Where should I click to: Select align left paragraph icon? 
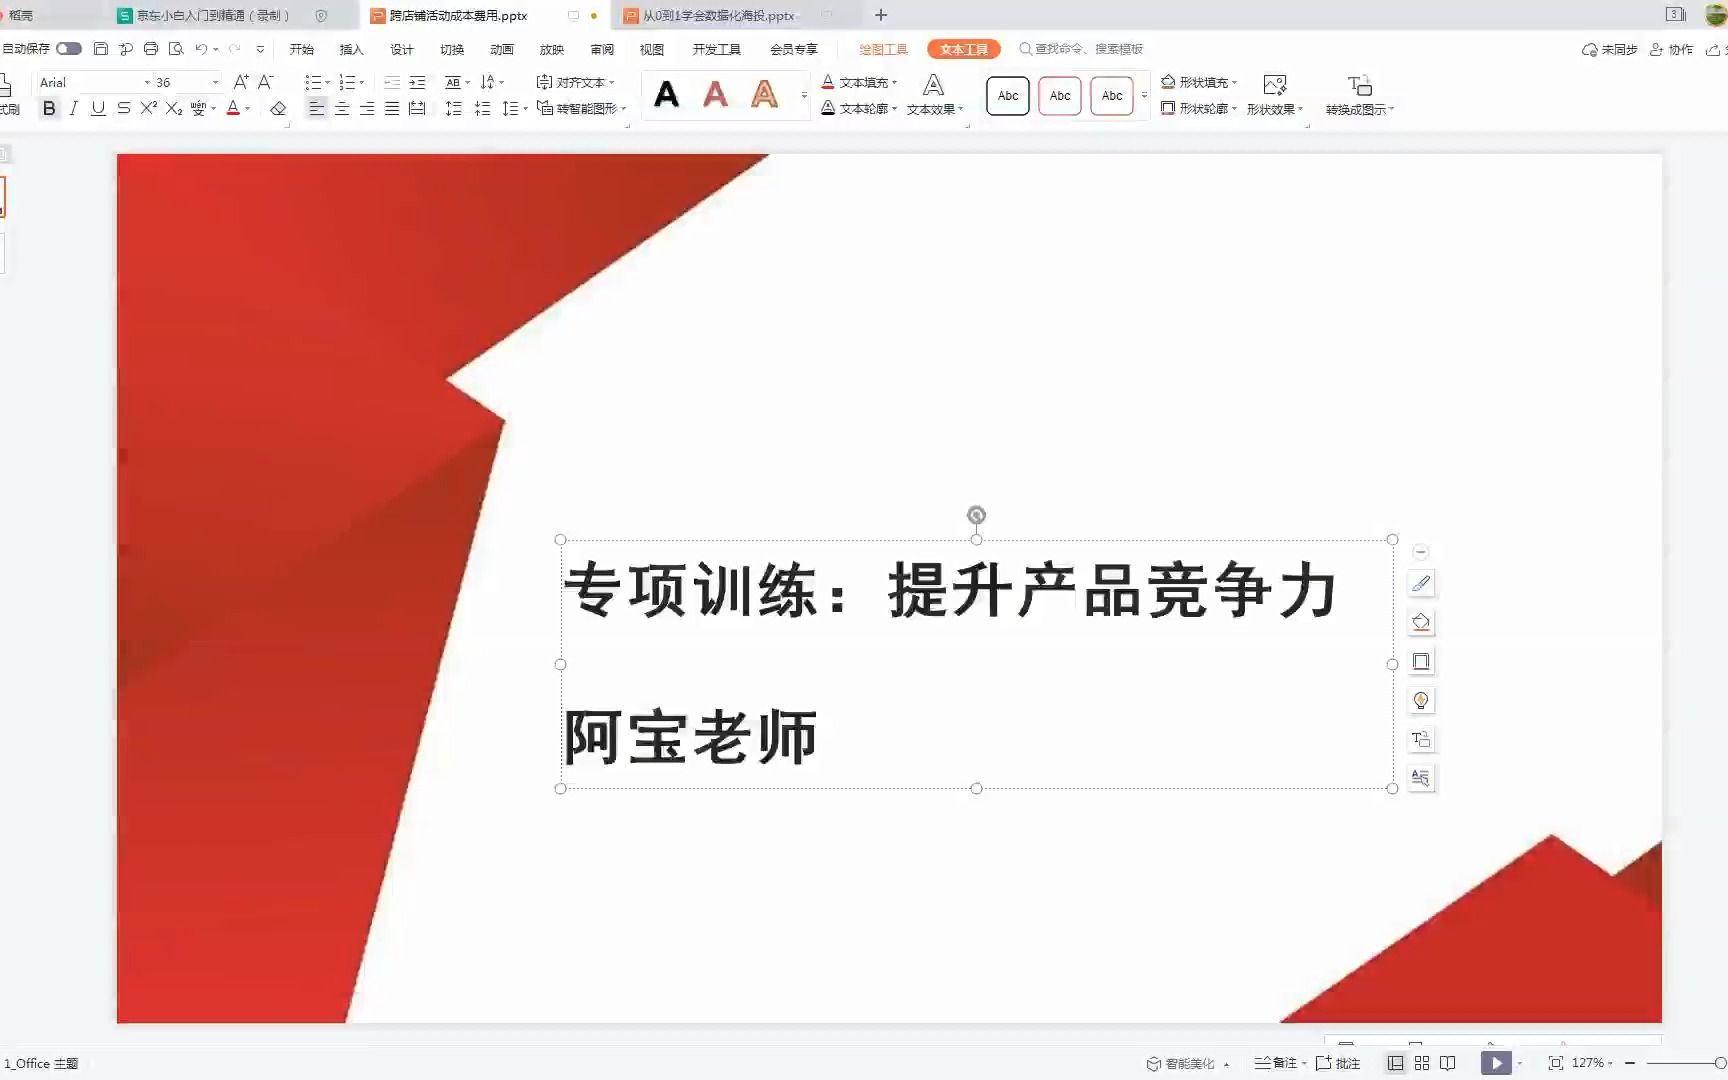tap(317, 108)
